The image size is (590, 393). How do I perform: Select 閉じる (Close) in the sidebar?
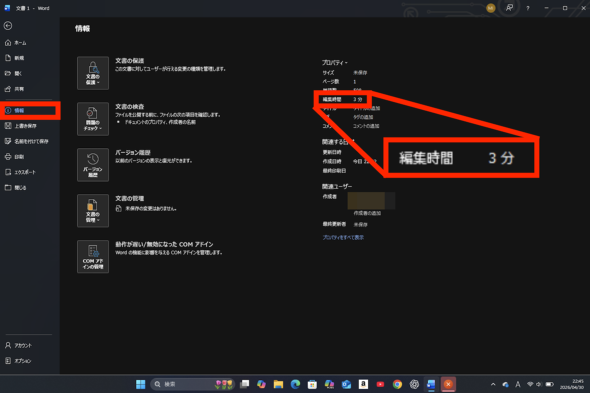[15, 187]
